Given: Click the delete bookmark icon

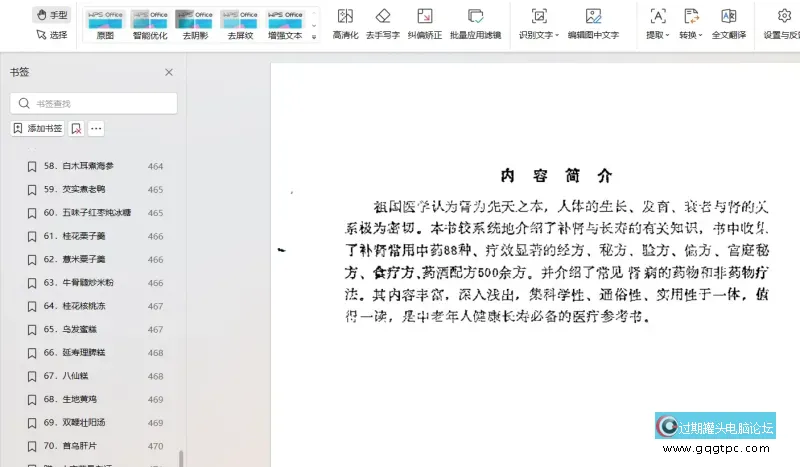Looking at the screenshot, I should point(77,128).
